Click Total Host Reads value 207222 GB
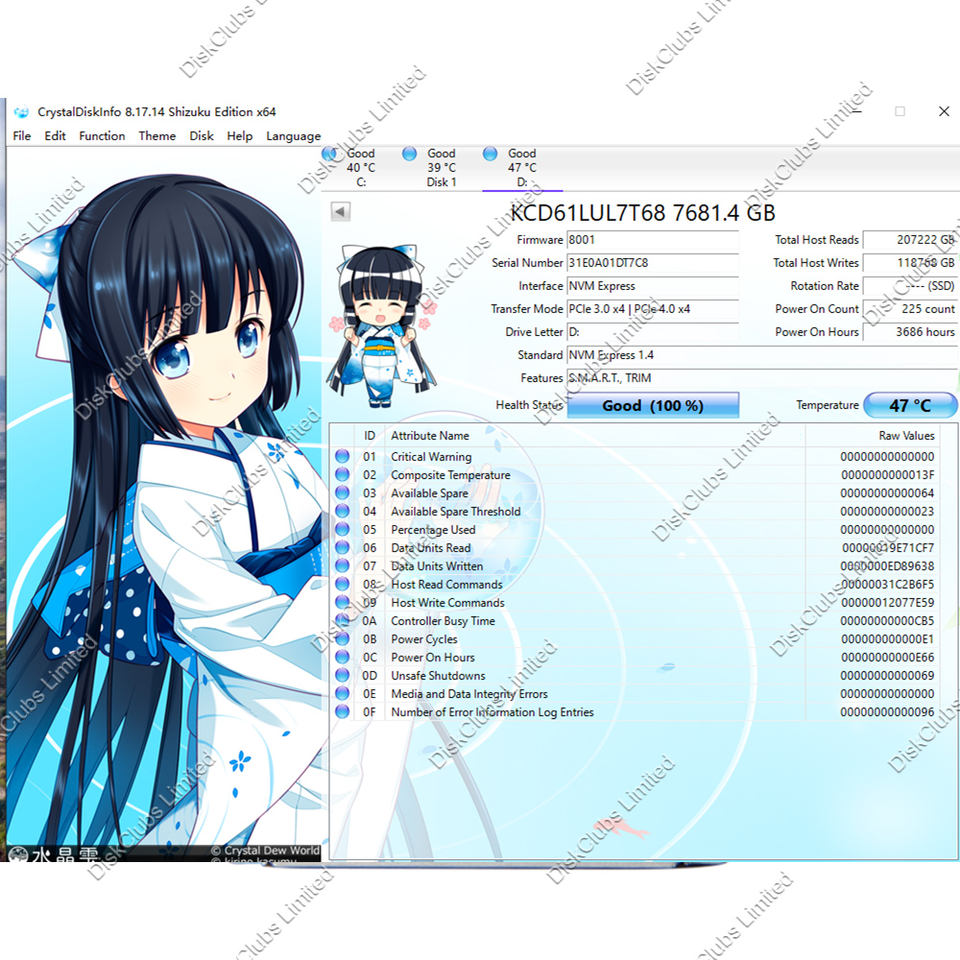 (x=910, y=240)
